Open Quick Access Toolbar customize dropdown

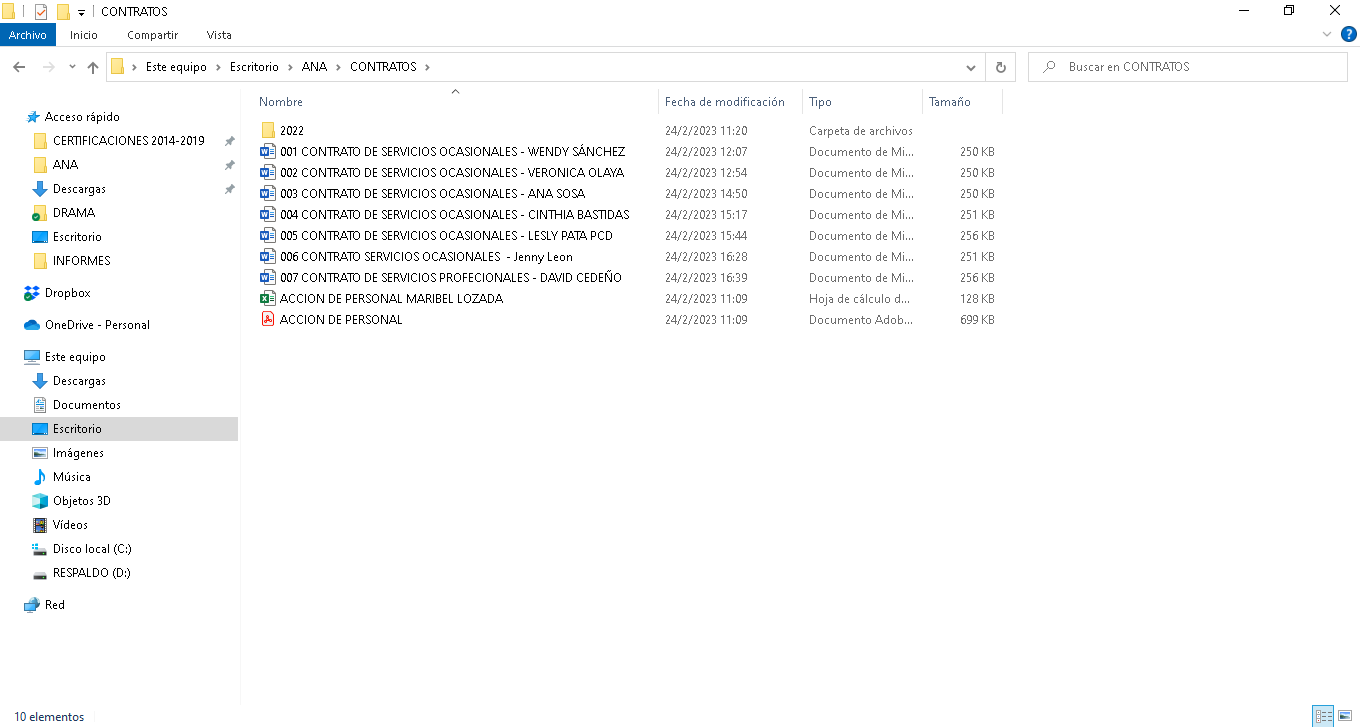click(x=81, y=12)
